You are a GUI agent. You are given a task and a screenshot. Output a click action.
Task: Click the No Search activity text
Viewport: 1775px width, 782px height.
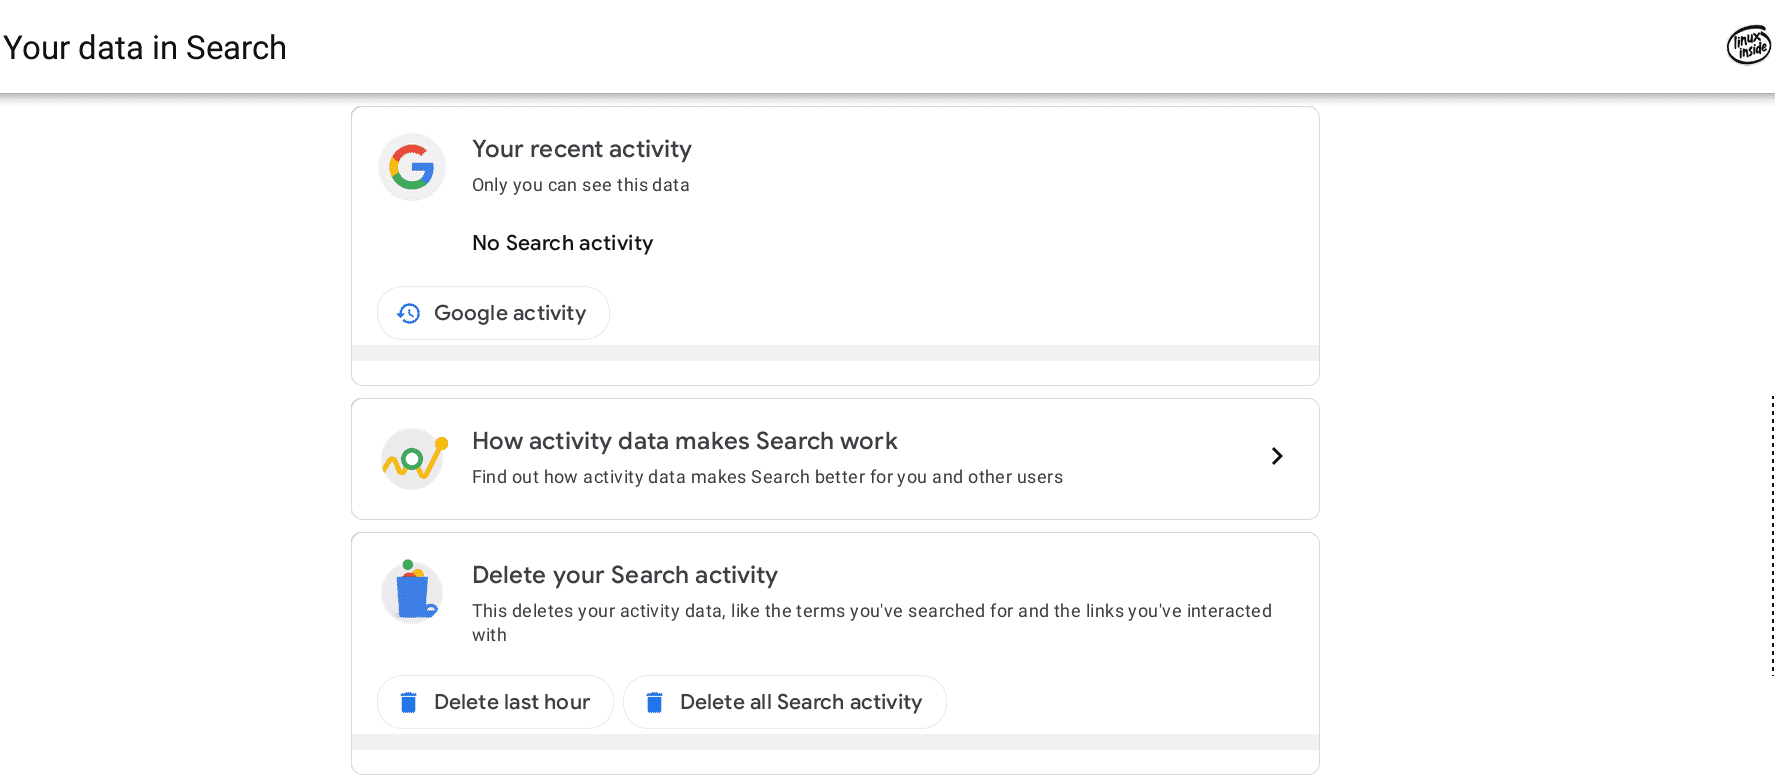tap(562, 243)
